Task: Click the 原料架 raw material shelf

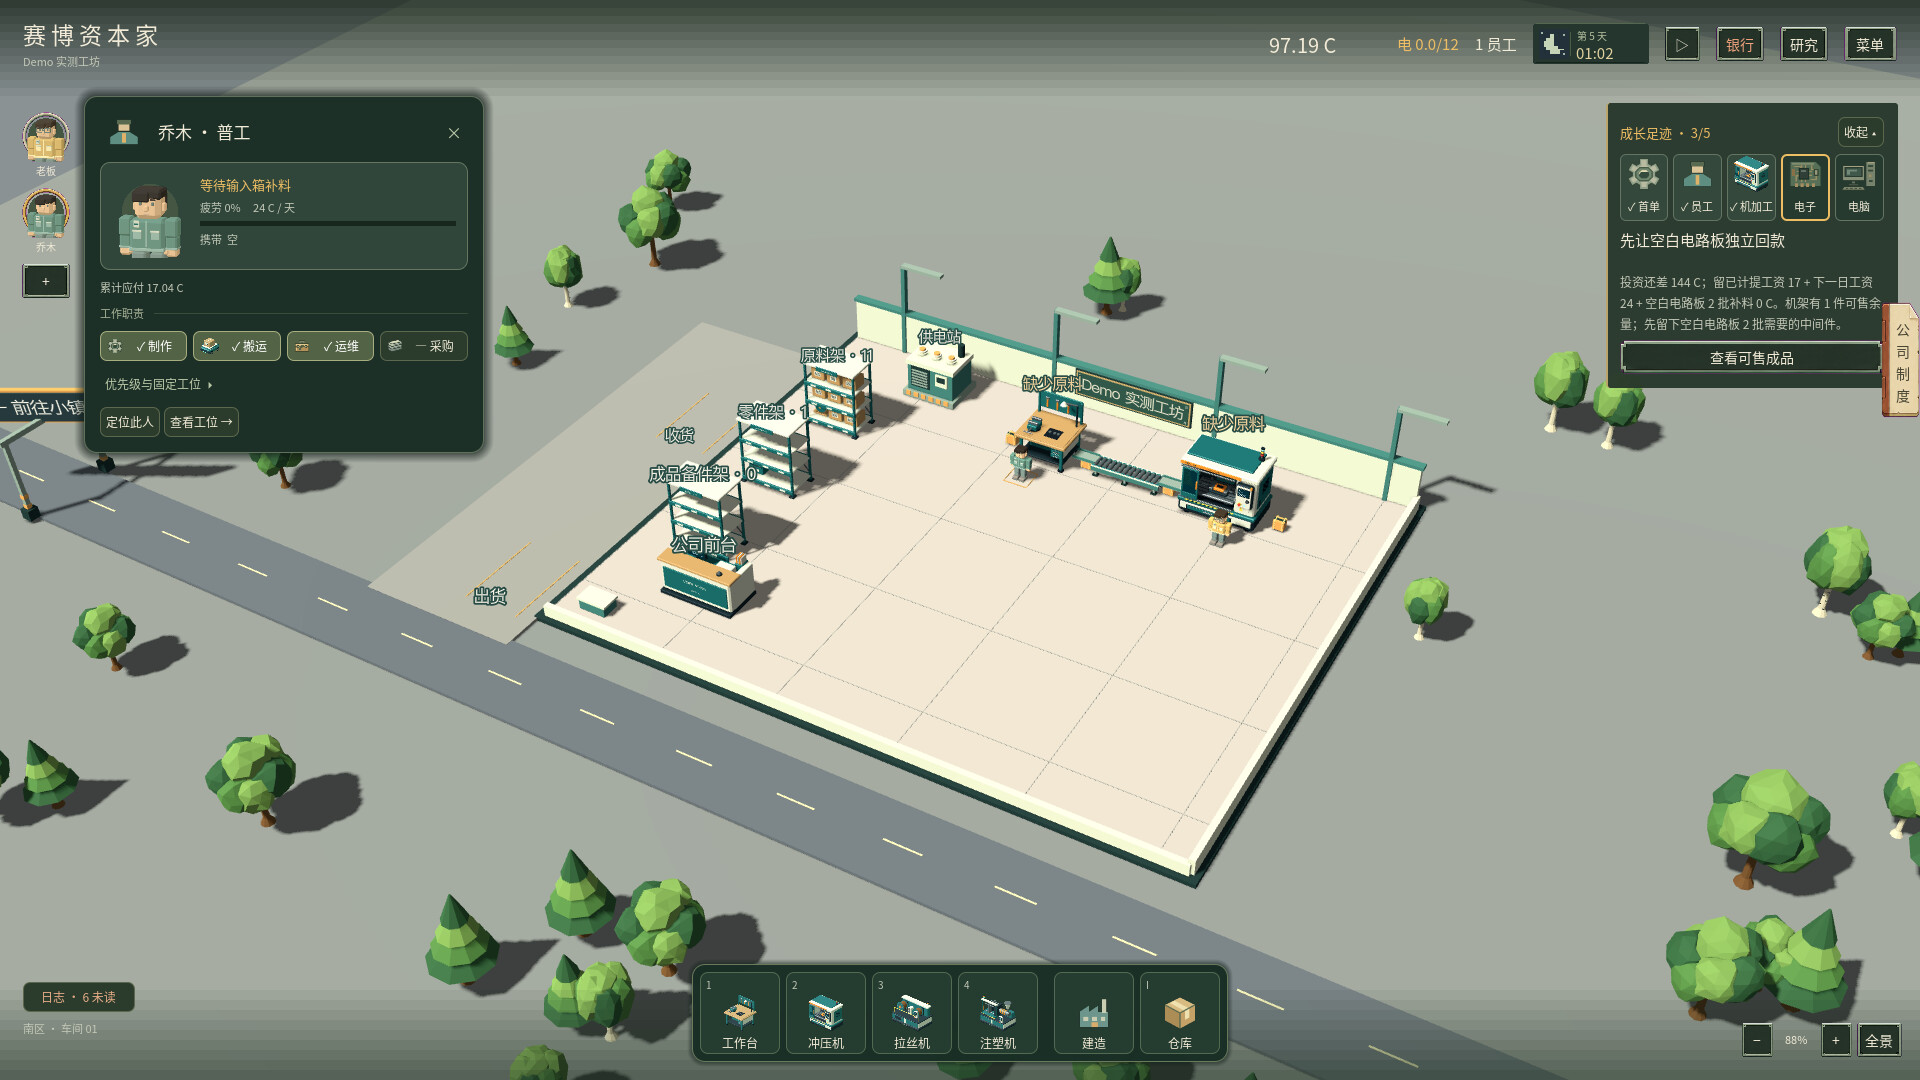Action: (838, 400)
